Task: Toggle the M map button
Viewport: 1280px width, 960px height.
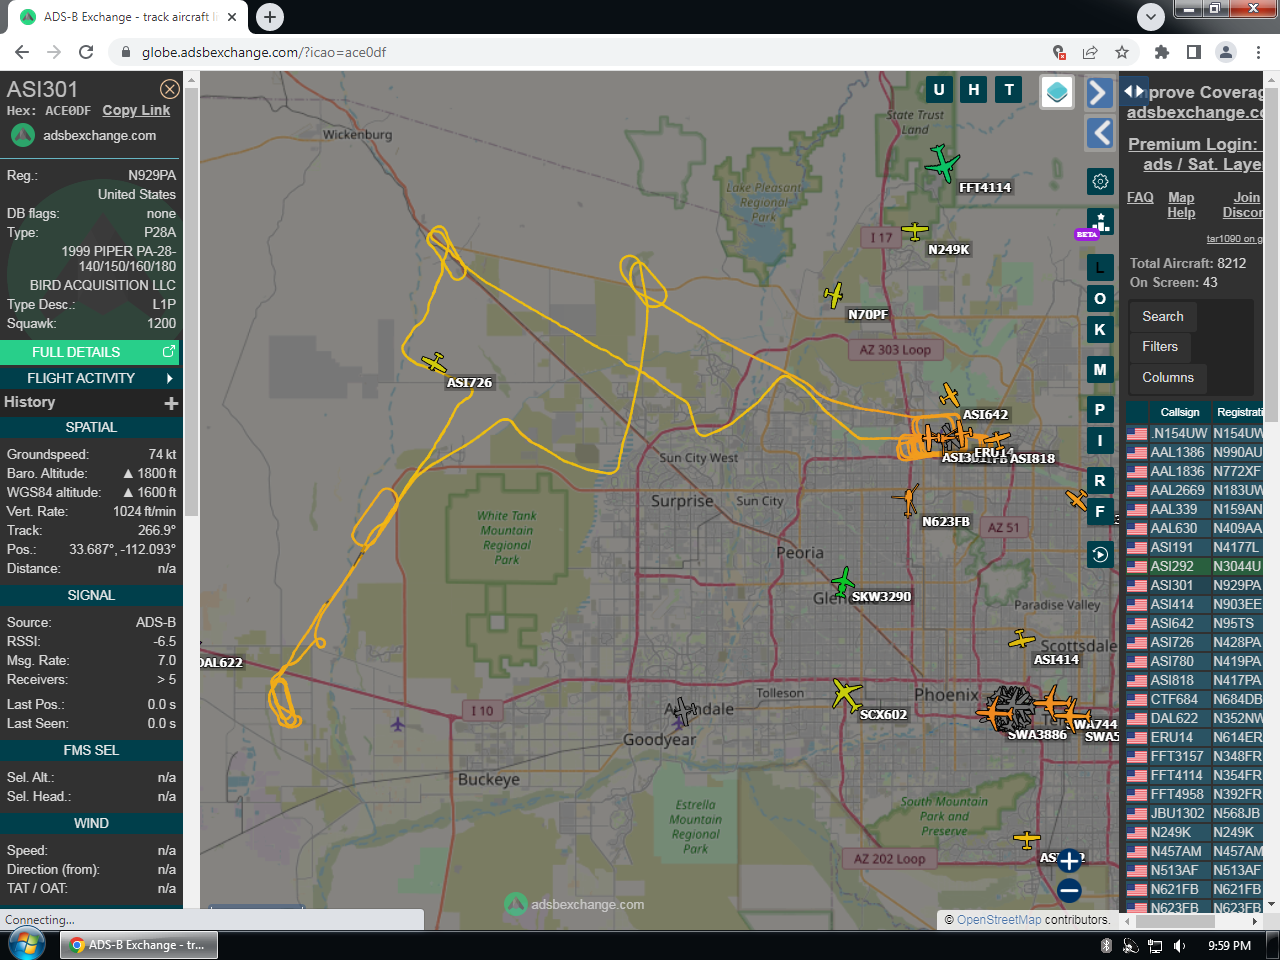Action: coord(1100,369)
